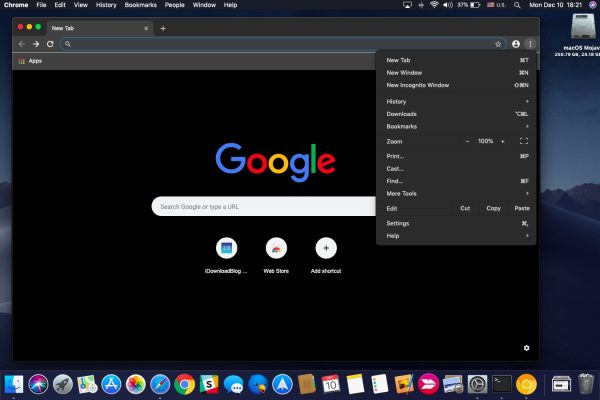This screenshot has height=400, width=600.
Task: Click the browser back arrow
Action: [22, 44]
